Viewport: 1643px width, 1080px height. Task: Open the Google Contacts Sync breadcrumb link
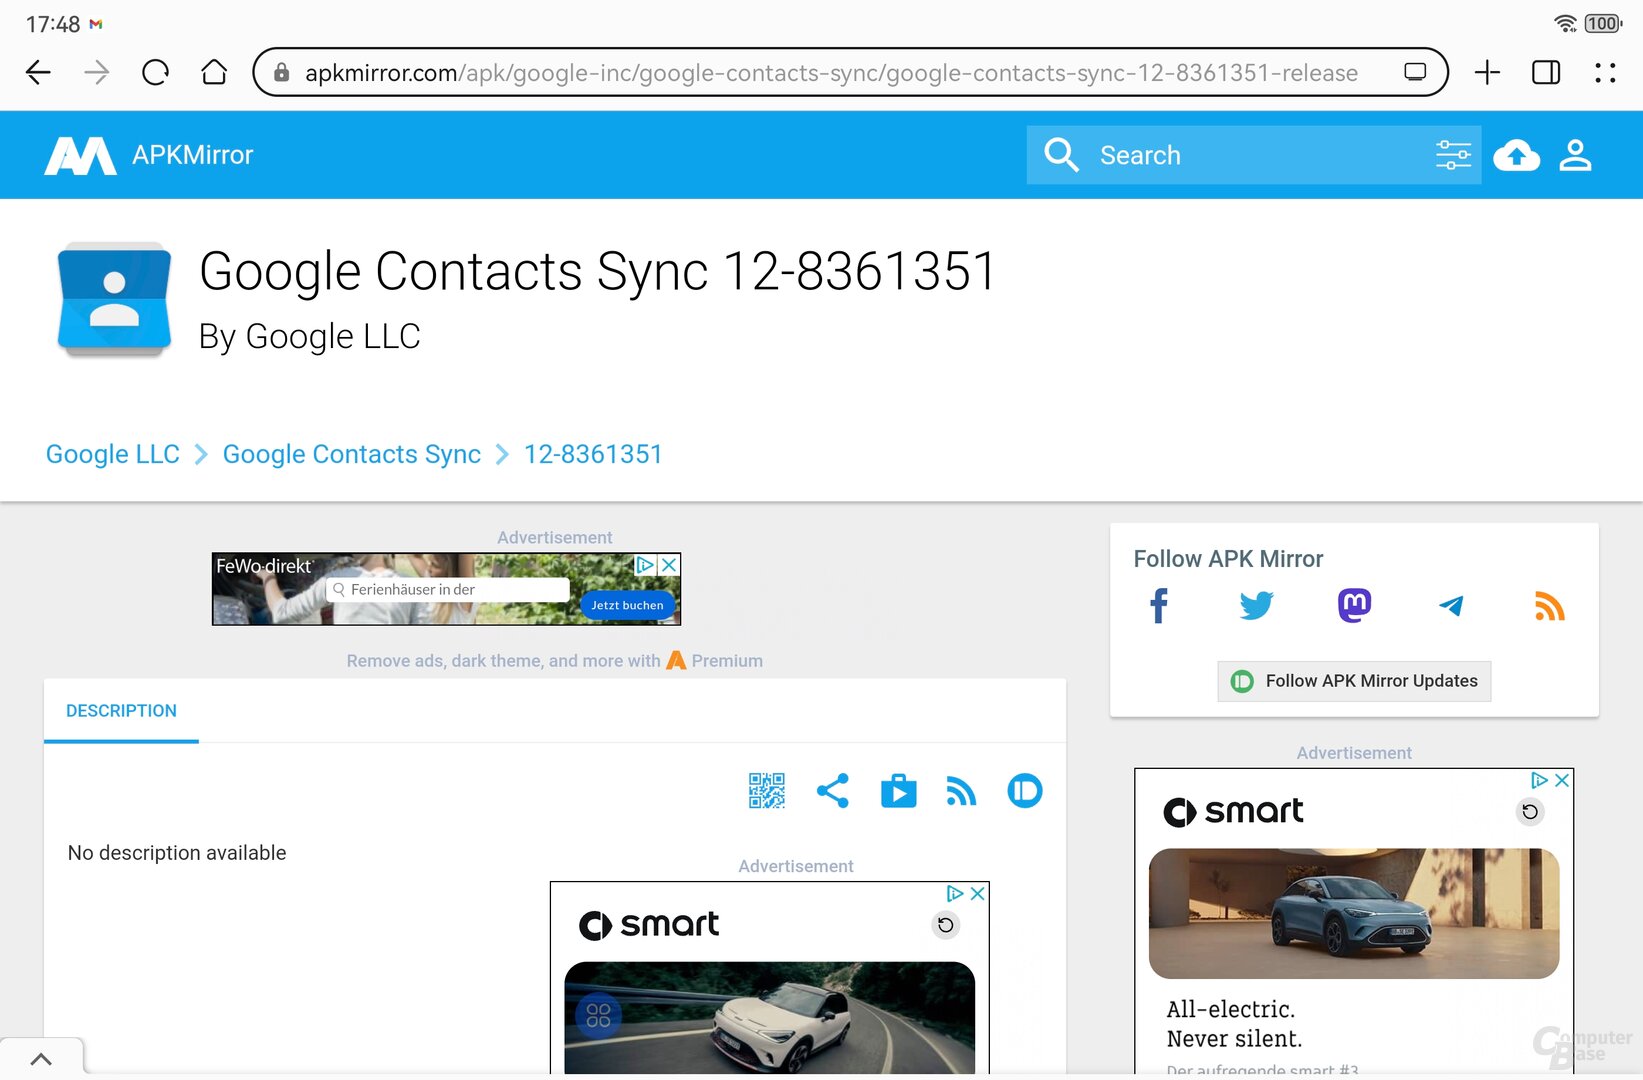coord(351,454)
